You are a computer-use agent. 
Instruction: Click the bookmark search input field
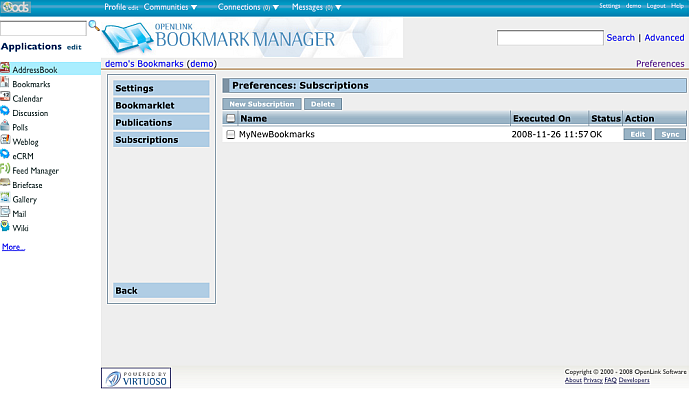[x=550, y=38]
